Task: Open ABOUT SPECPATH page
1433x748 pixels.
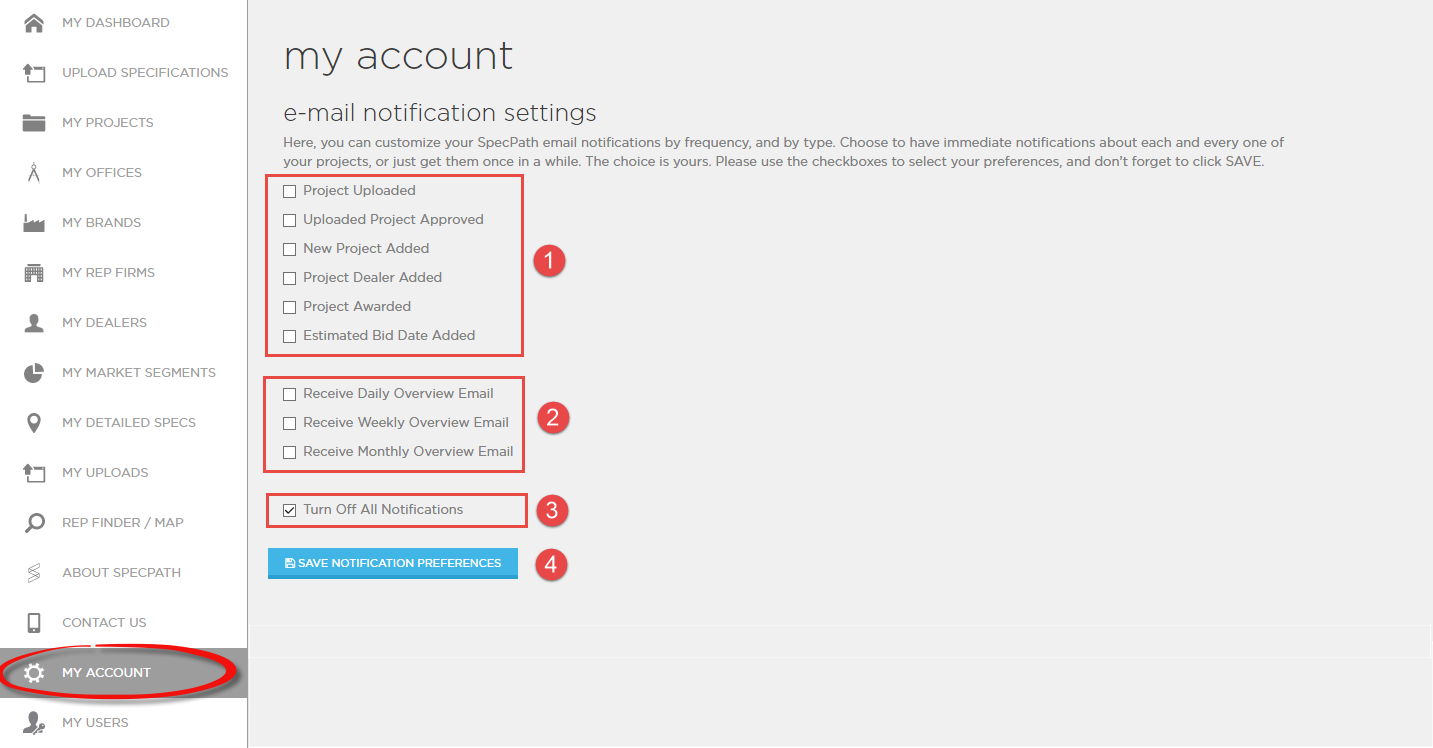Action: (123, 572)
